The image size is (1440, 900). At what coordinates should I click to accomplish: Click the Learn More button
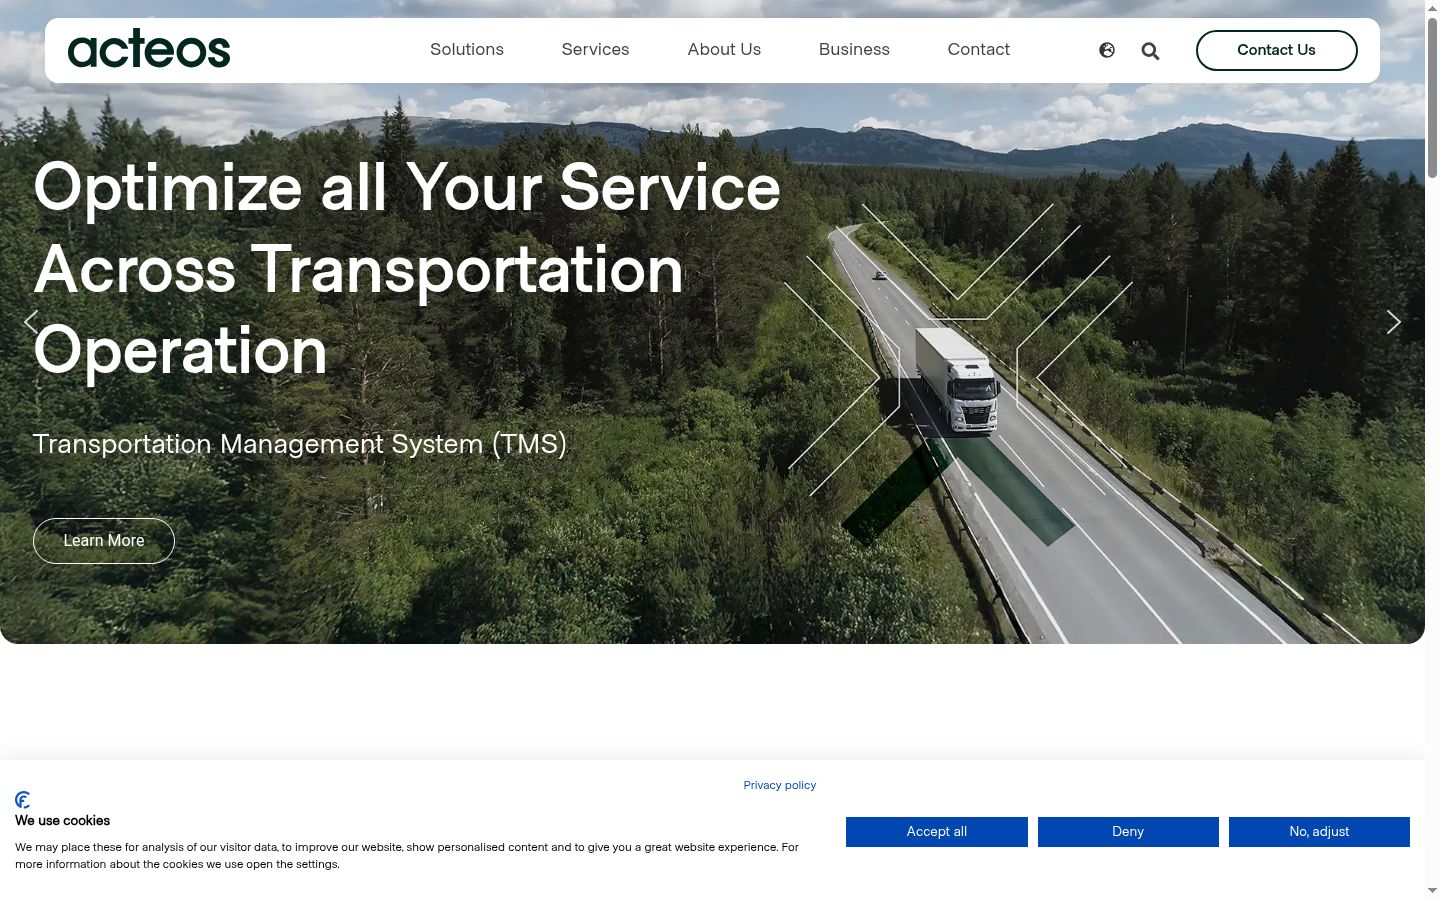click(x=104, y=541)
